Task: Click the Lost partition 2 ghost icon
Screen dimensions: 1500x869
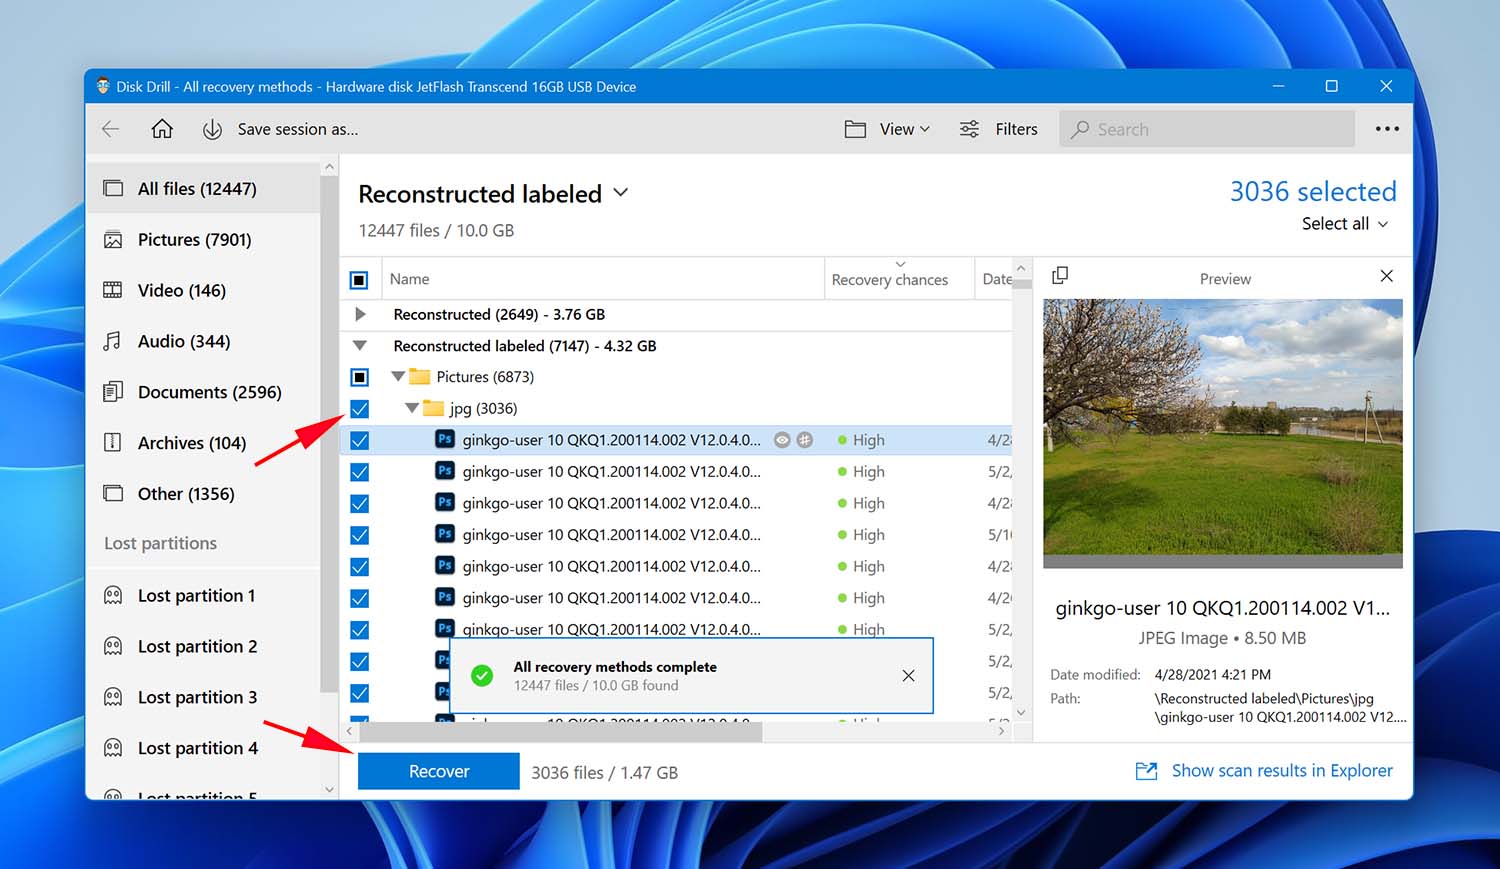Action: pyautogui.click(x=114, y=646)
